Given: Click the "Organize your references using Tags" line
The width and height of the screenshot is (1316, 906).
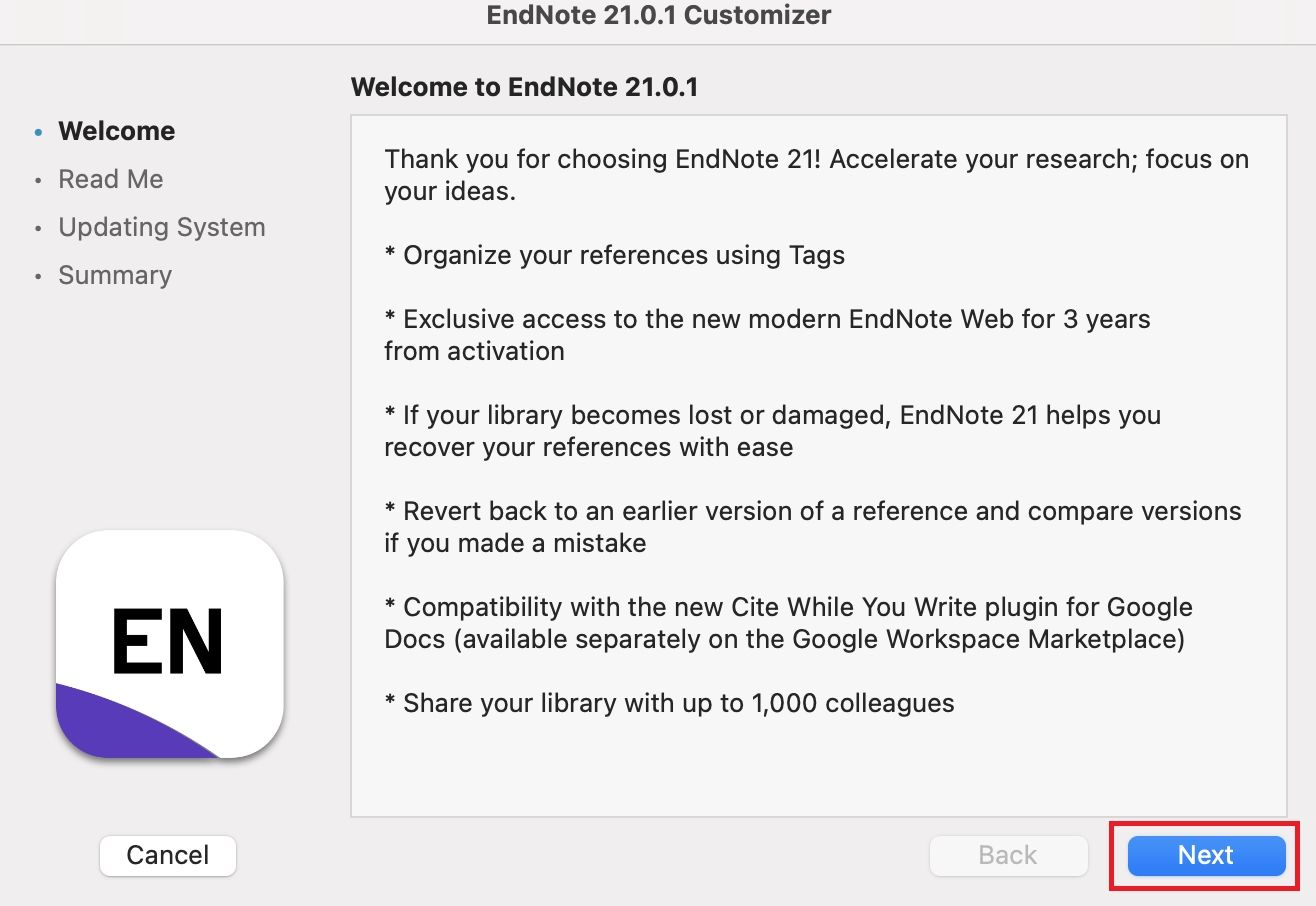Looking at the screenshot, I should [615, 255].
